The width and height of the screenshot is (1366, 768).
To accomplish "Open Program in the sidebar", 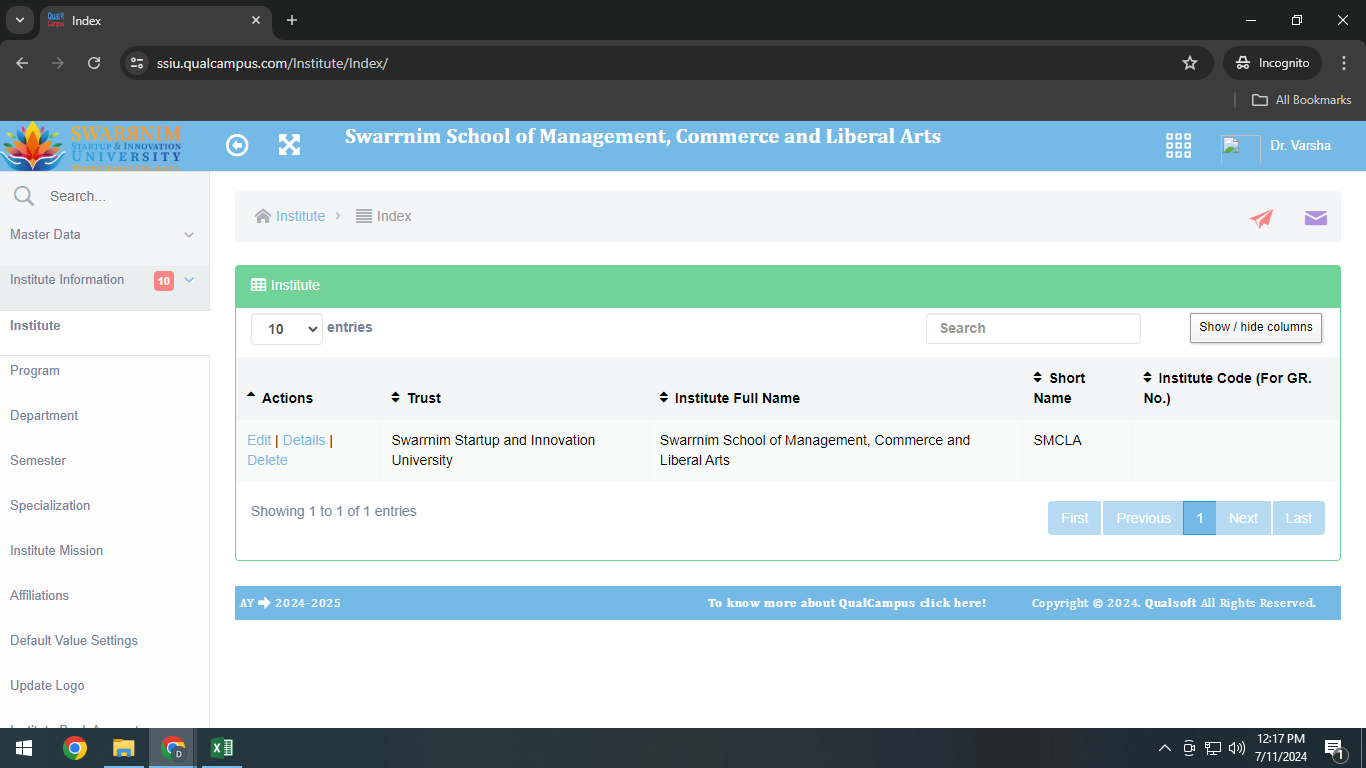I will [x=35, y=370].
